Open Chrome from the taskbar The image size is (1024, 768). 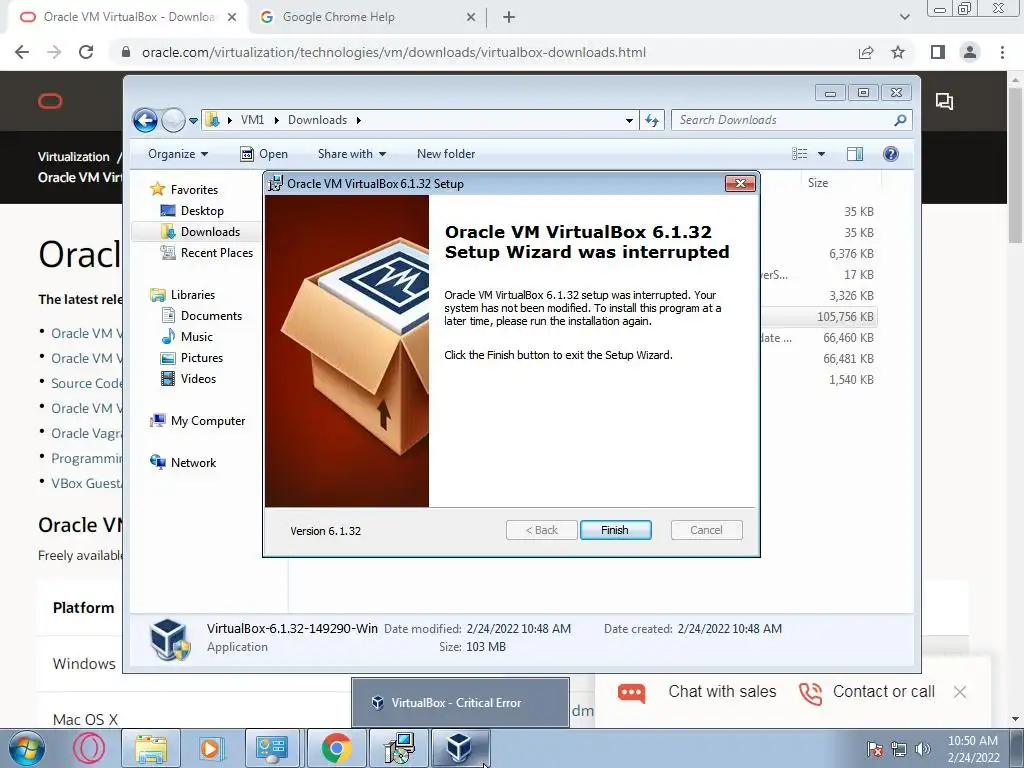click(x=336, y=748)
